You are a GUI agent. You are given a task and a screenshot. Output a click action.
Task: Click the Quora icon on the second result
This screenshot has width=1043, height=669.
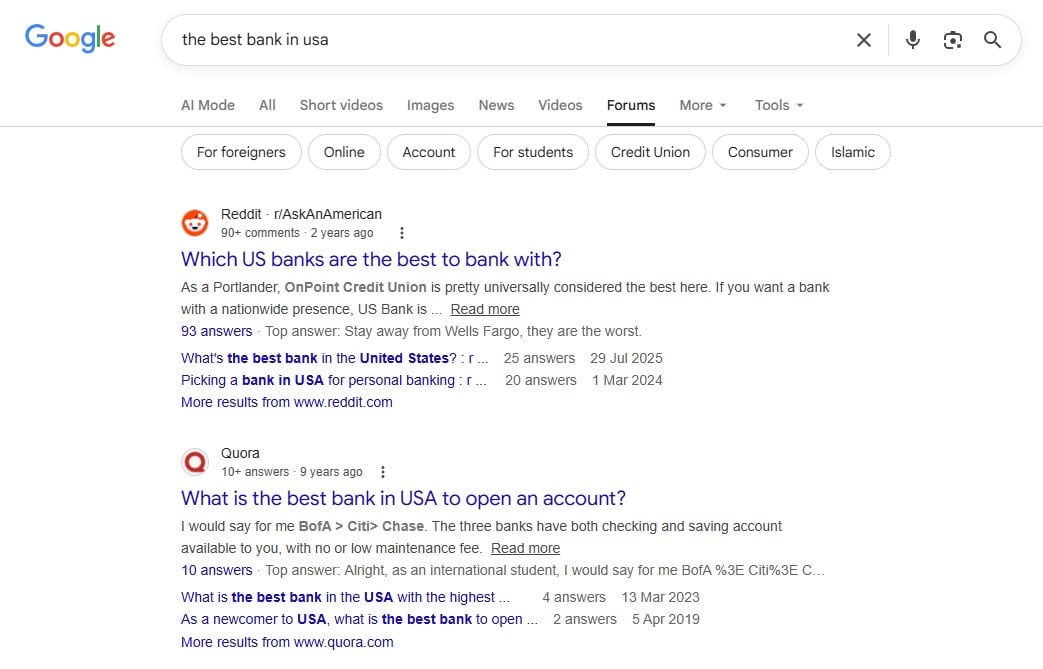pyautogui.click(x=195, y=461)
